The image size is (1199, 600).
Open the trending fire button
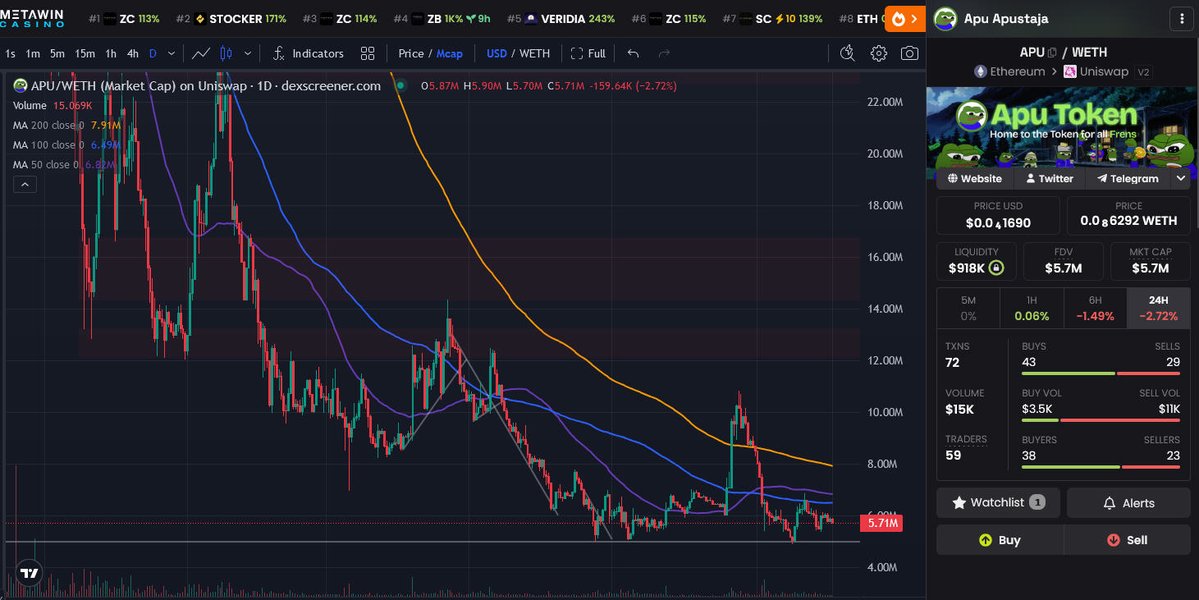(x=905, y=18)
